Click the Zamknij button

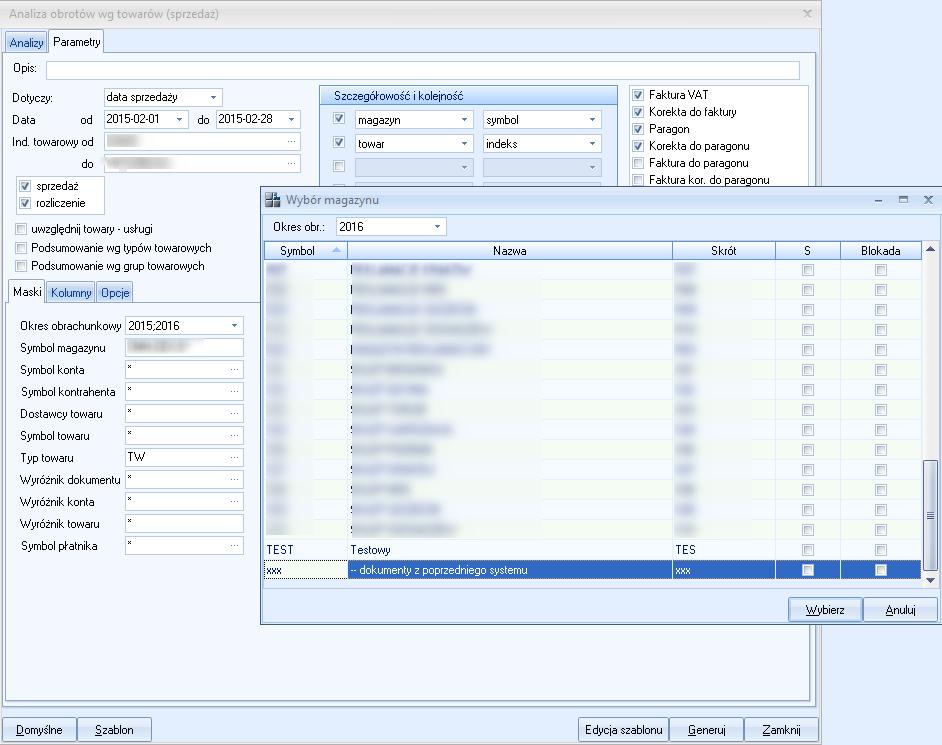781,730
